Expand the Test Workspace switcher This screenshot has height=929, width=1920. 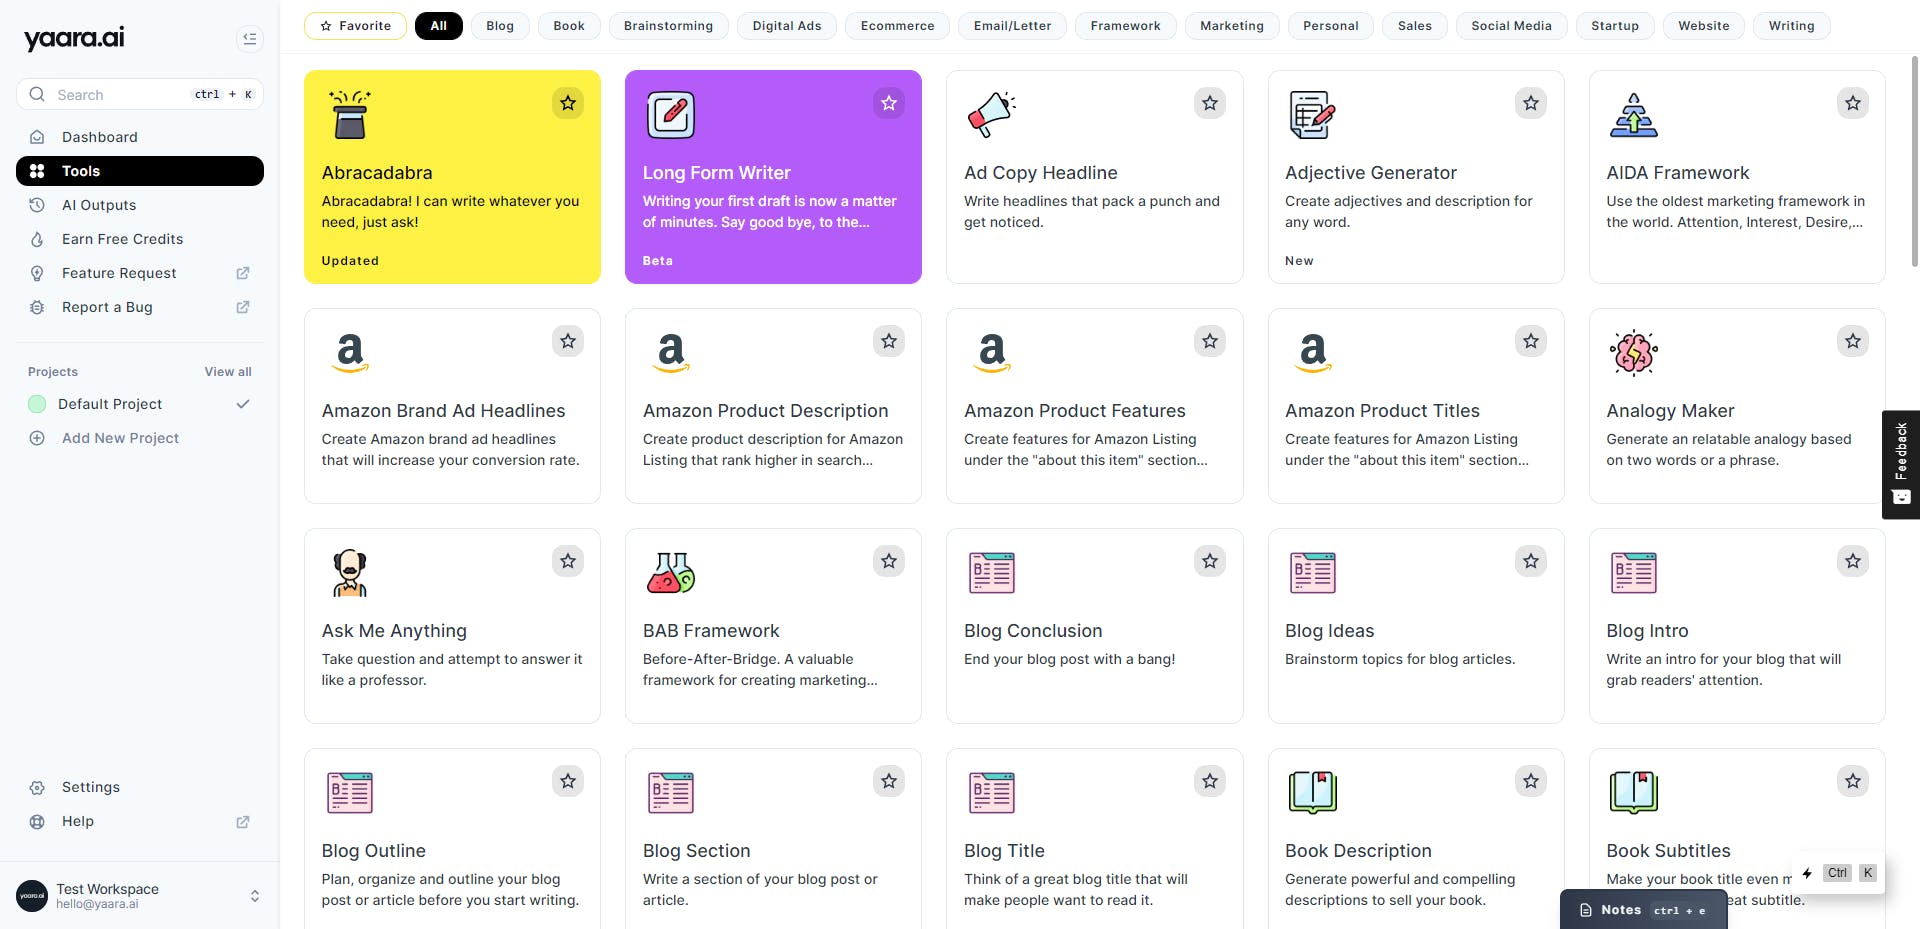click(x=254, y=896)
